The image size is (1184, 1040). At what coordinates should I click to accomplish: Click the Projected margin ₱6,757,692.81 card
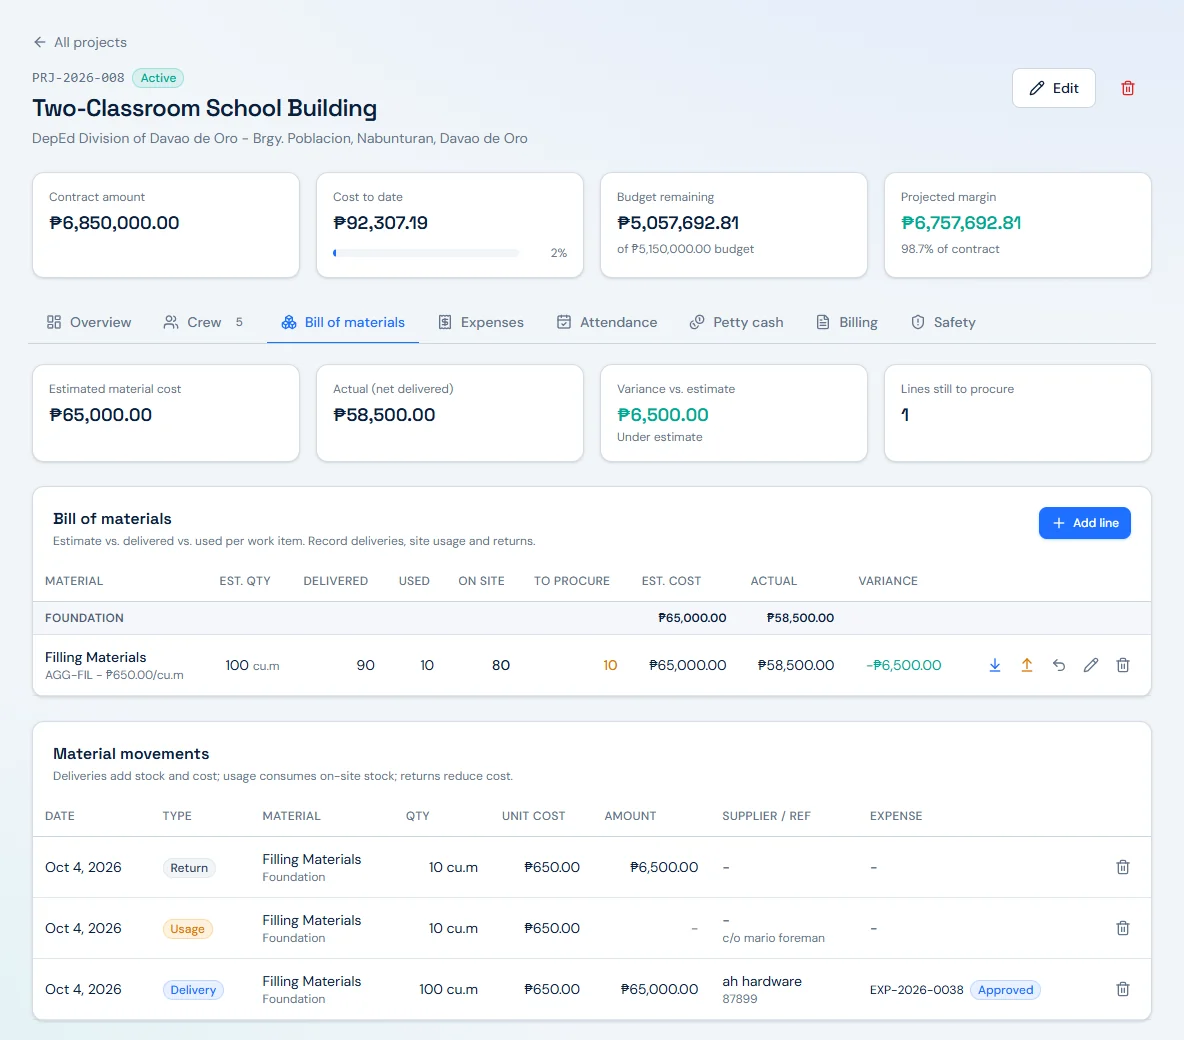click(x=1017, y=225)
